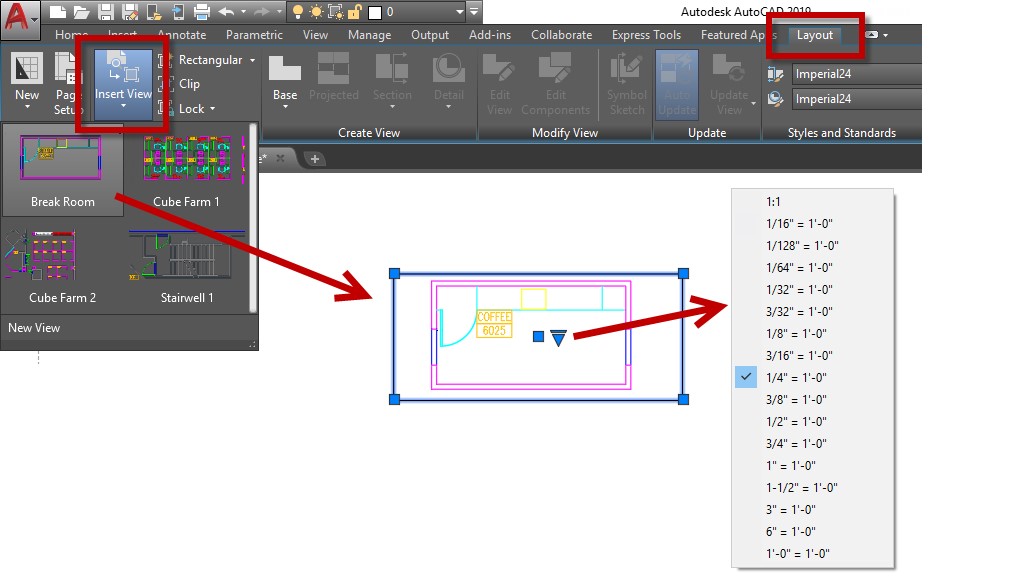Toggle the layer on/off lightbulb icon
1029x584 pixels.
pos(297,12)
